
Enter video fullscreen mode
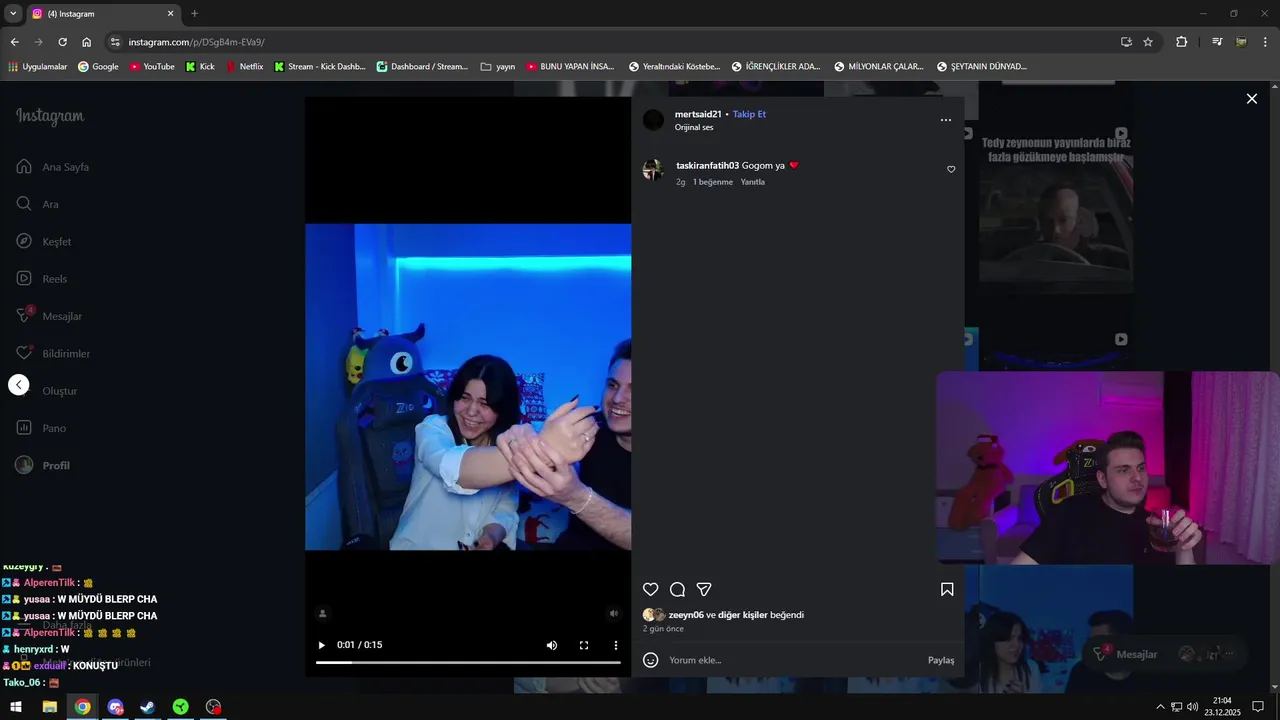[x=584, y=646]
